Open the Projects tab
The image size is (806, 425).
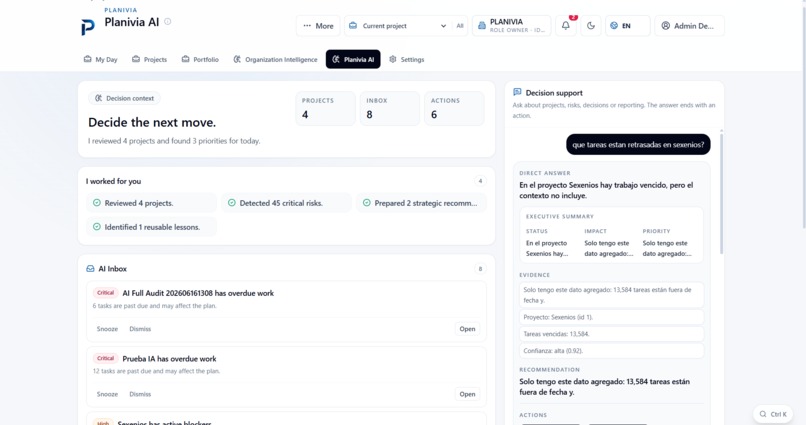tap(150, 59)
